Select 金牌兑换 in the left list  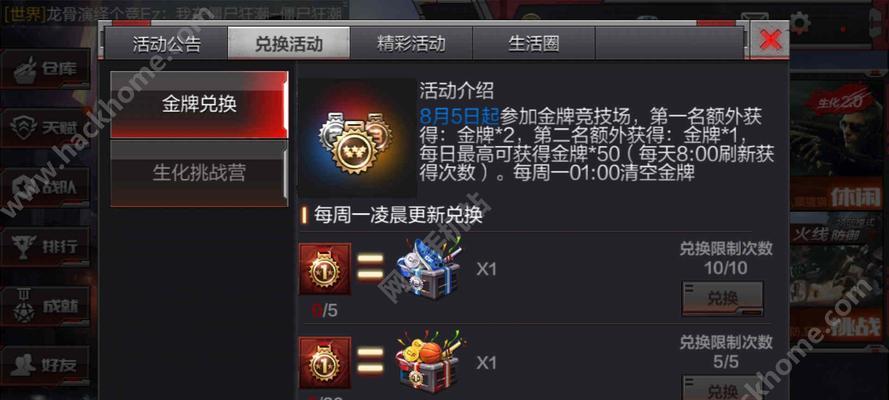pos(199,105)
